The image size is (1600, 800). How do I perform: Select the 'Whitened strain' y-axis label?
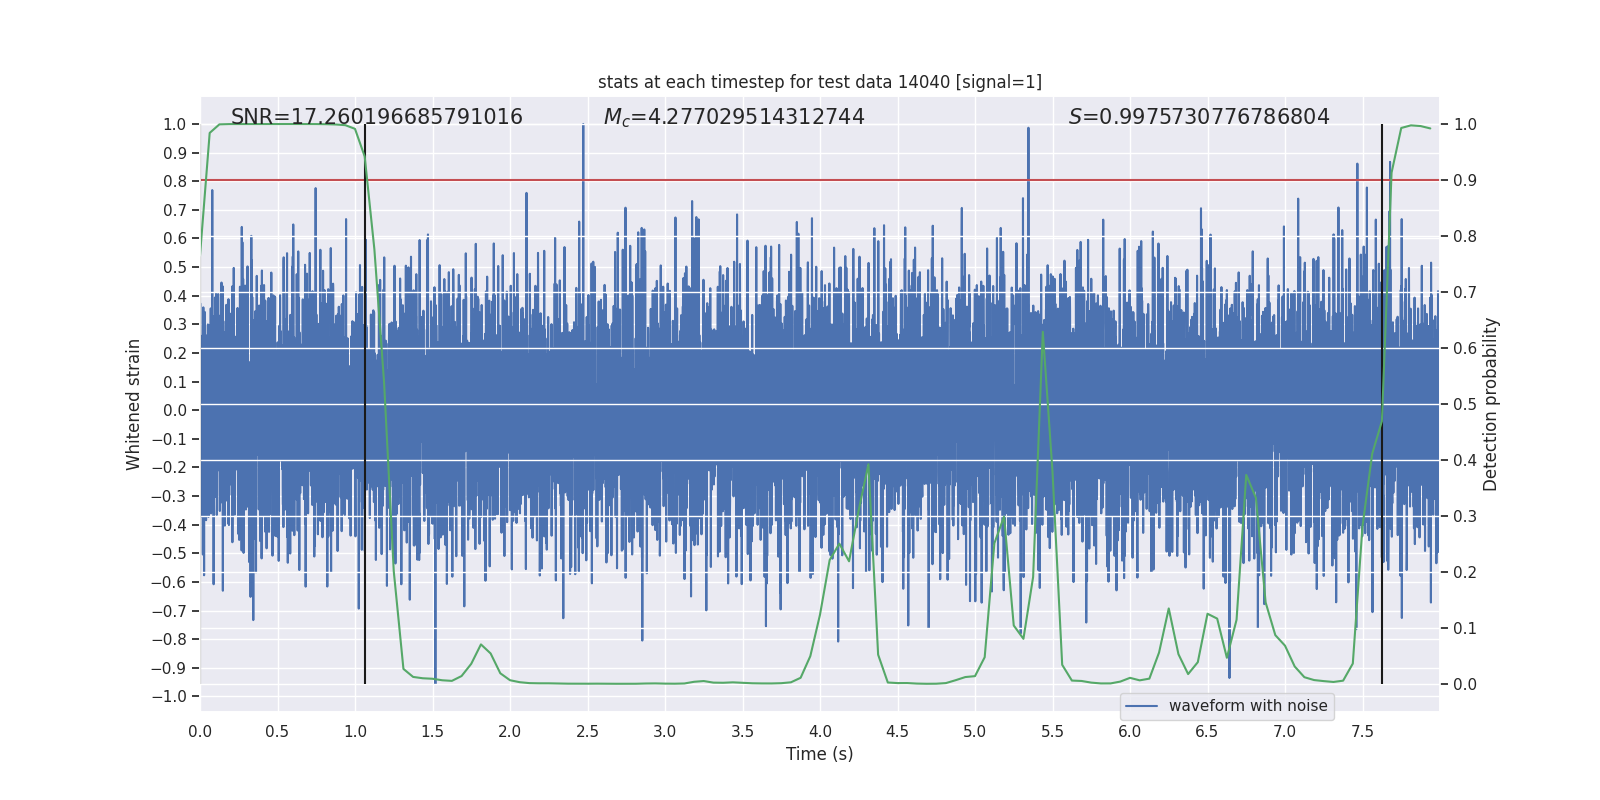(x=134, y=404)
